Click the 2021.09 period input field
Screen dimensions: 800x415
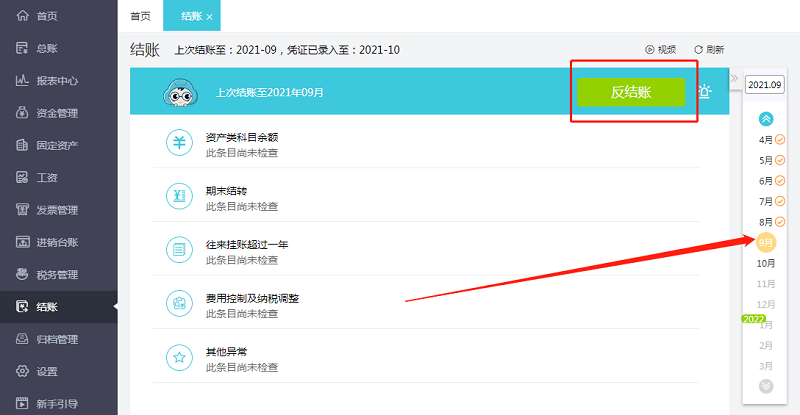click(765, 85)
